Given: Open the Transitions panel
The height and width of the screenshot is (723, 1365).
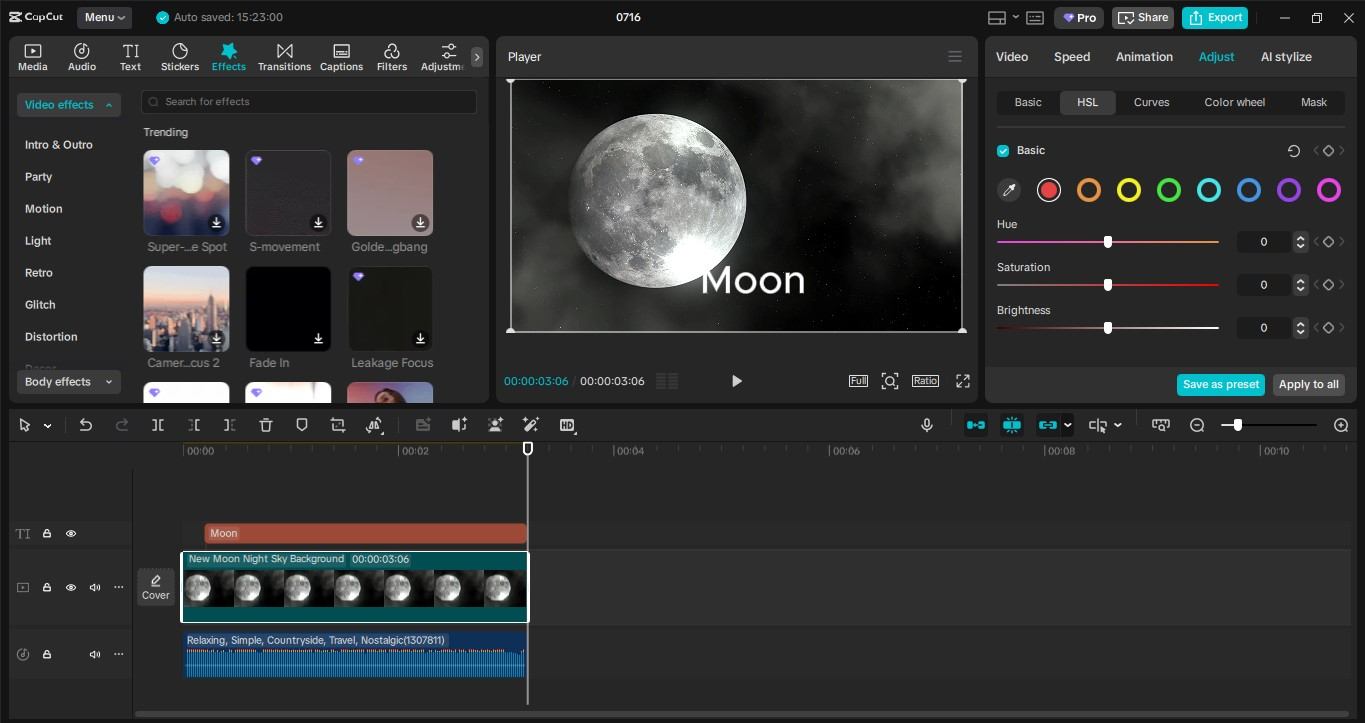Looking at the screenshot, I should 285,57.
